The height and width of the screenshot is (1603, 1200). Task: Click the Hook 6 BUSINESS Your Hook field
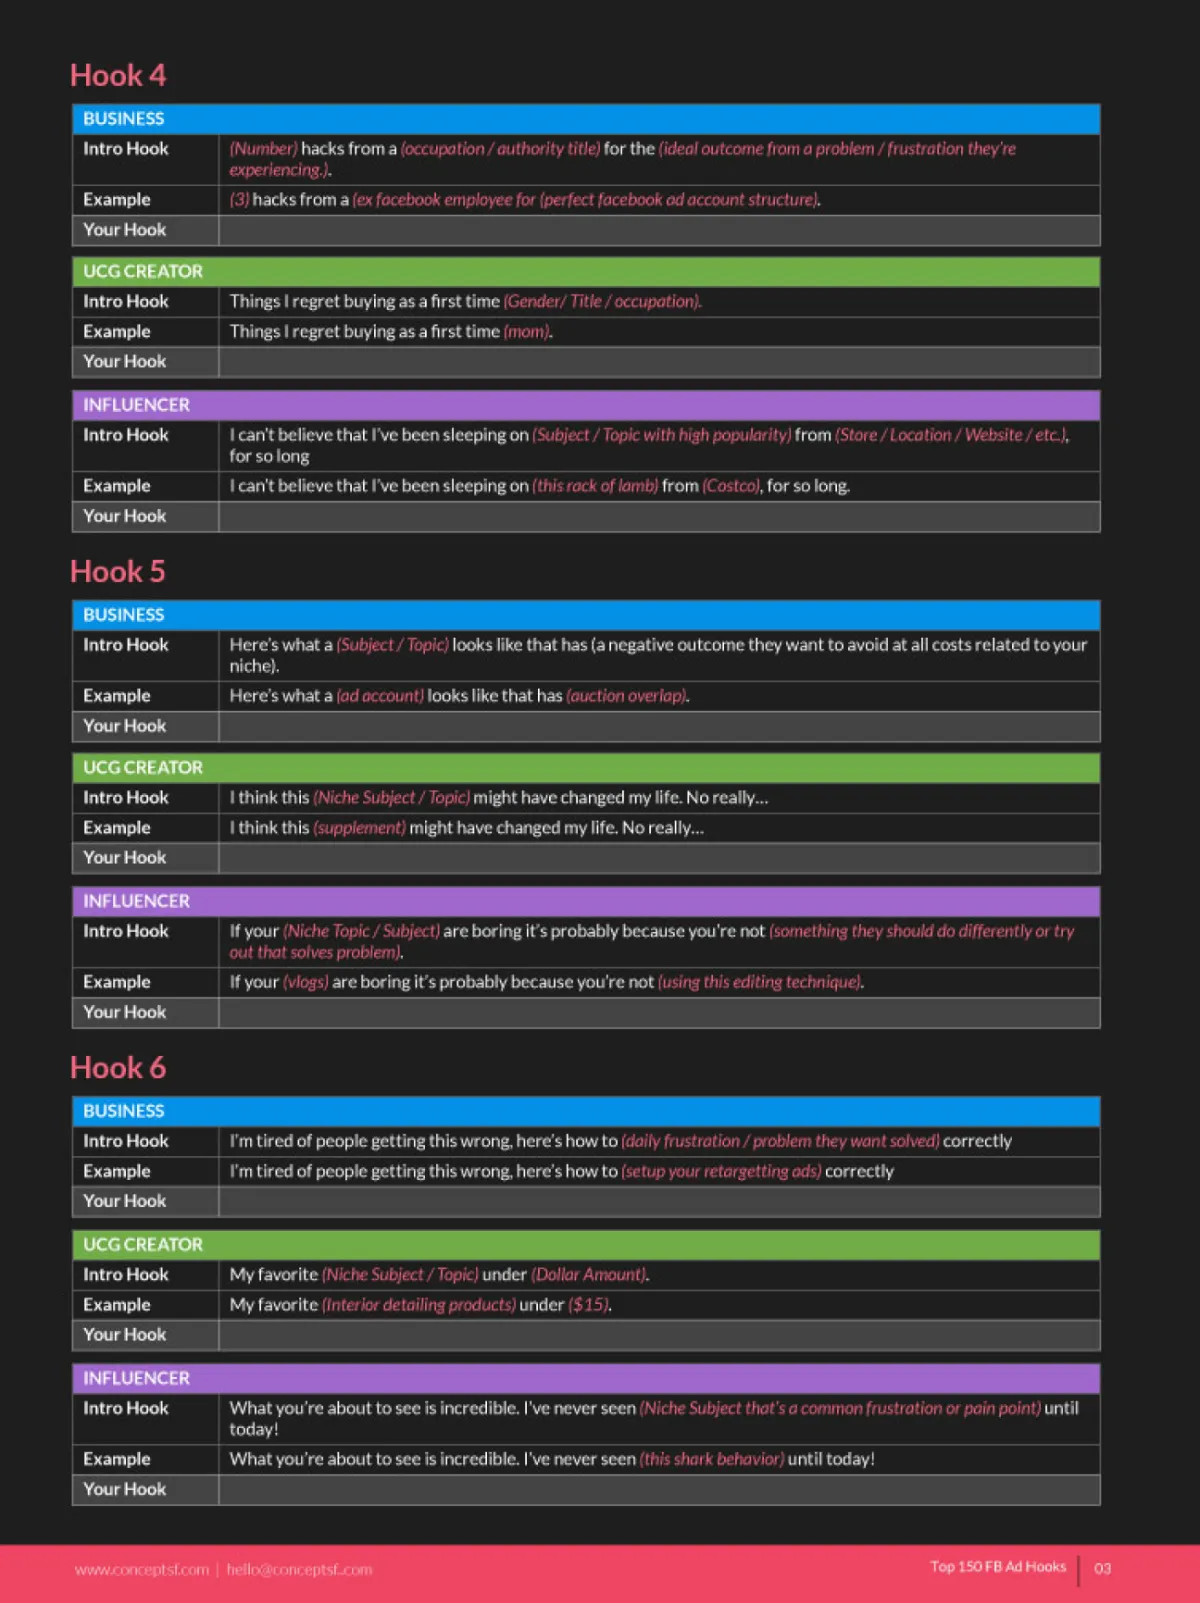(x=659, y=1201)
